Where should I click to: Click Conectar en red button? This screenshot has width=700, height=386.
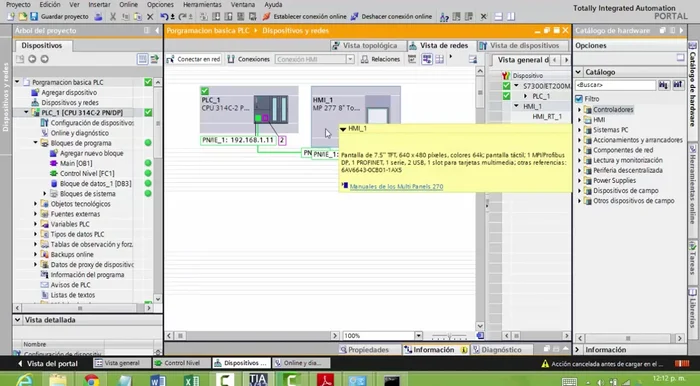point(193,59)
